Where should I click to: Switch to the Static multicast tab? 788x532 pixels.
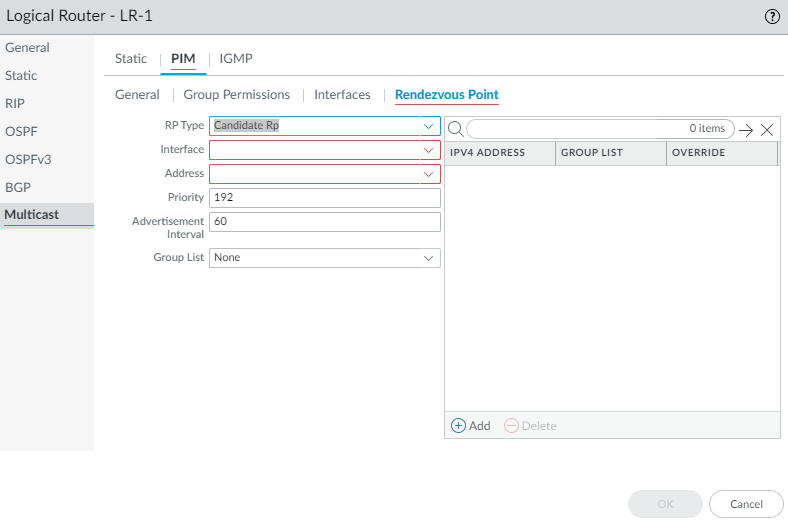point(131,59)
